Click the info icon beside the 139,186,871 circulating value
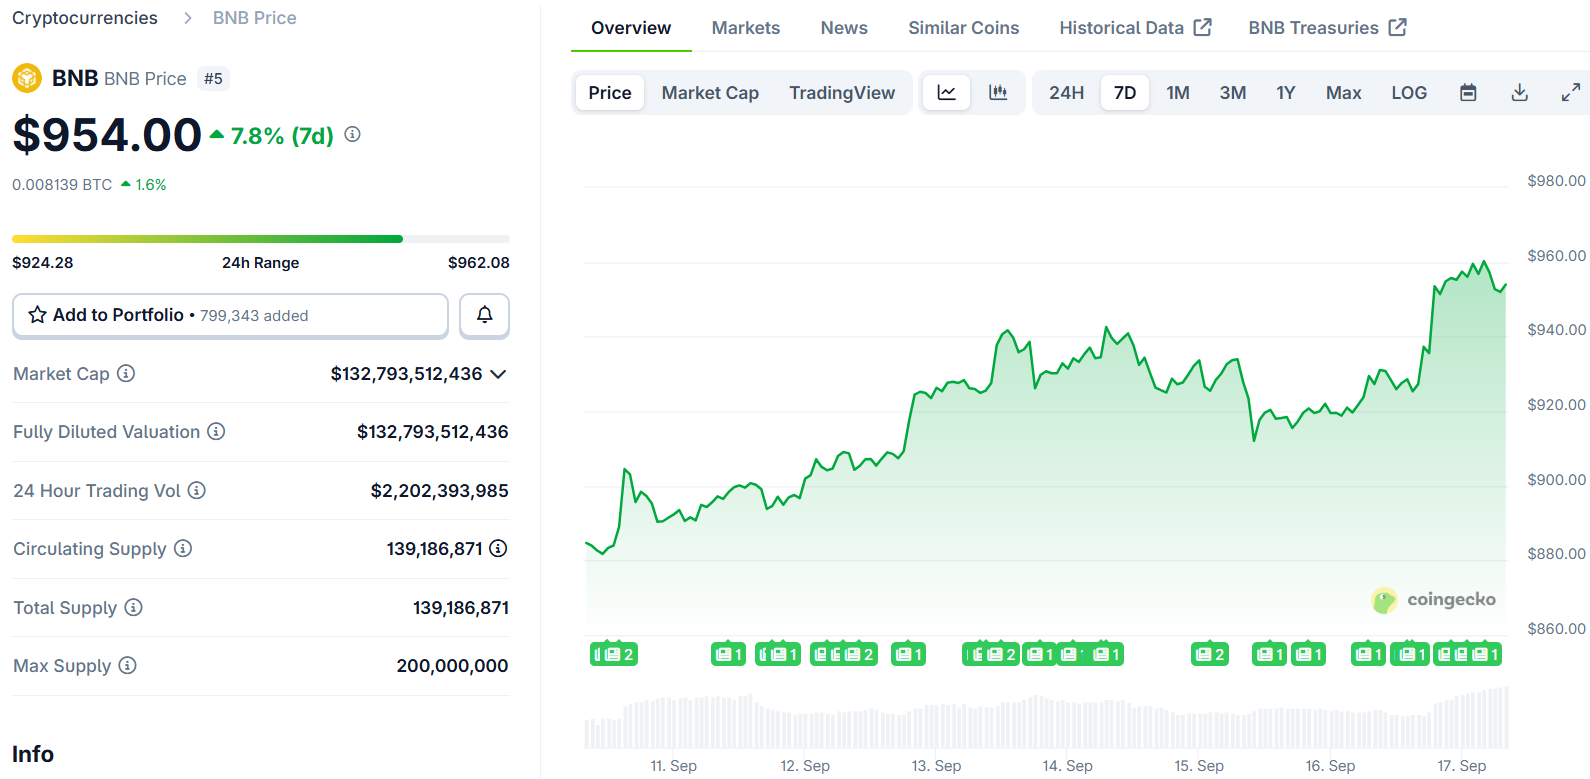The image size is (1590, 779). [x=498, y=548]
